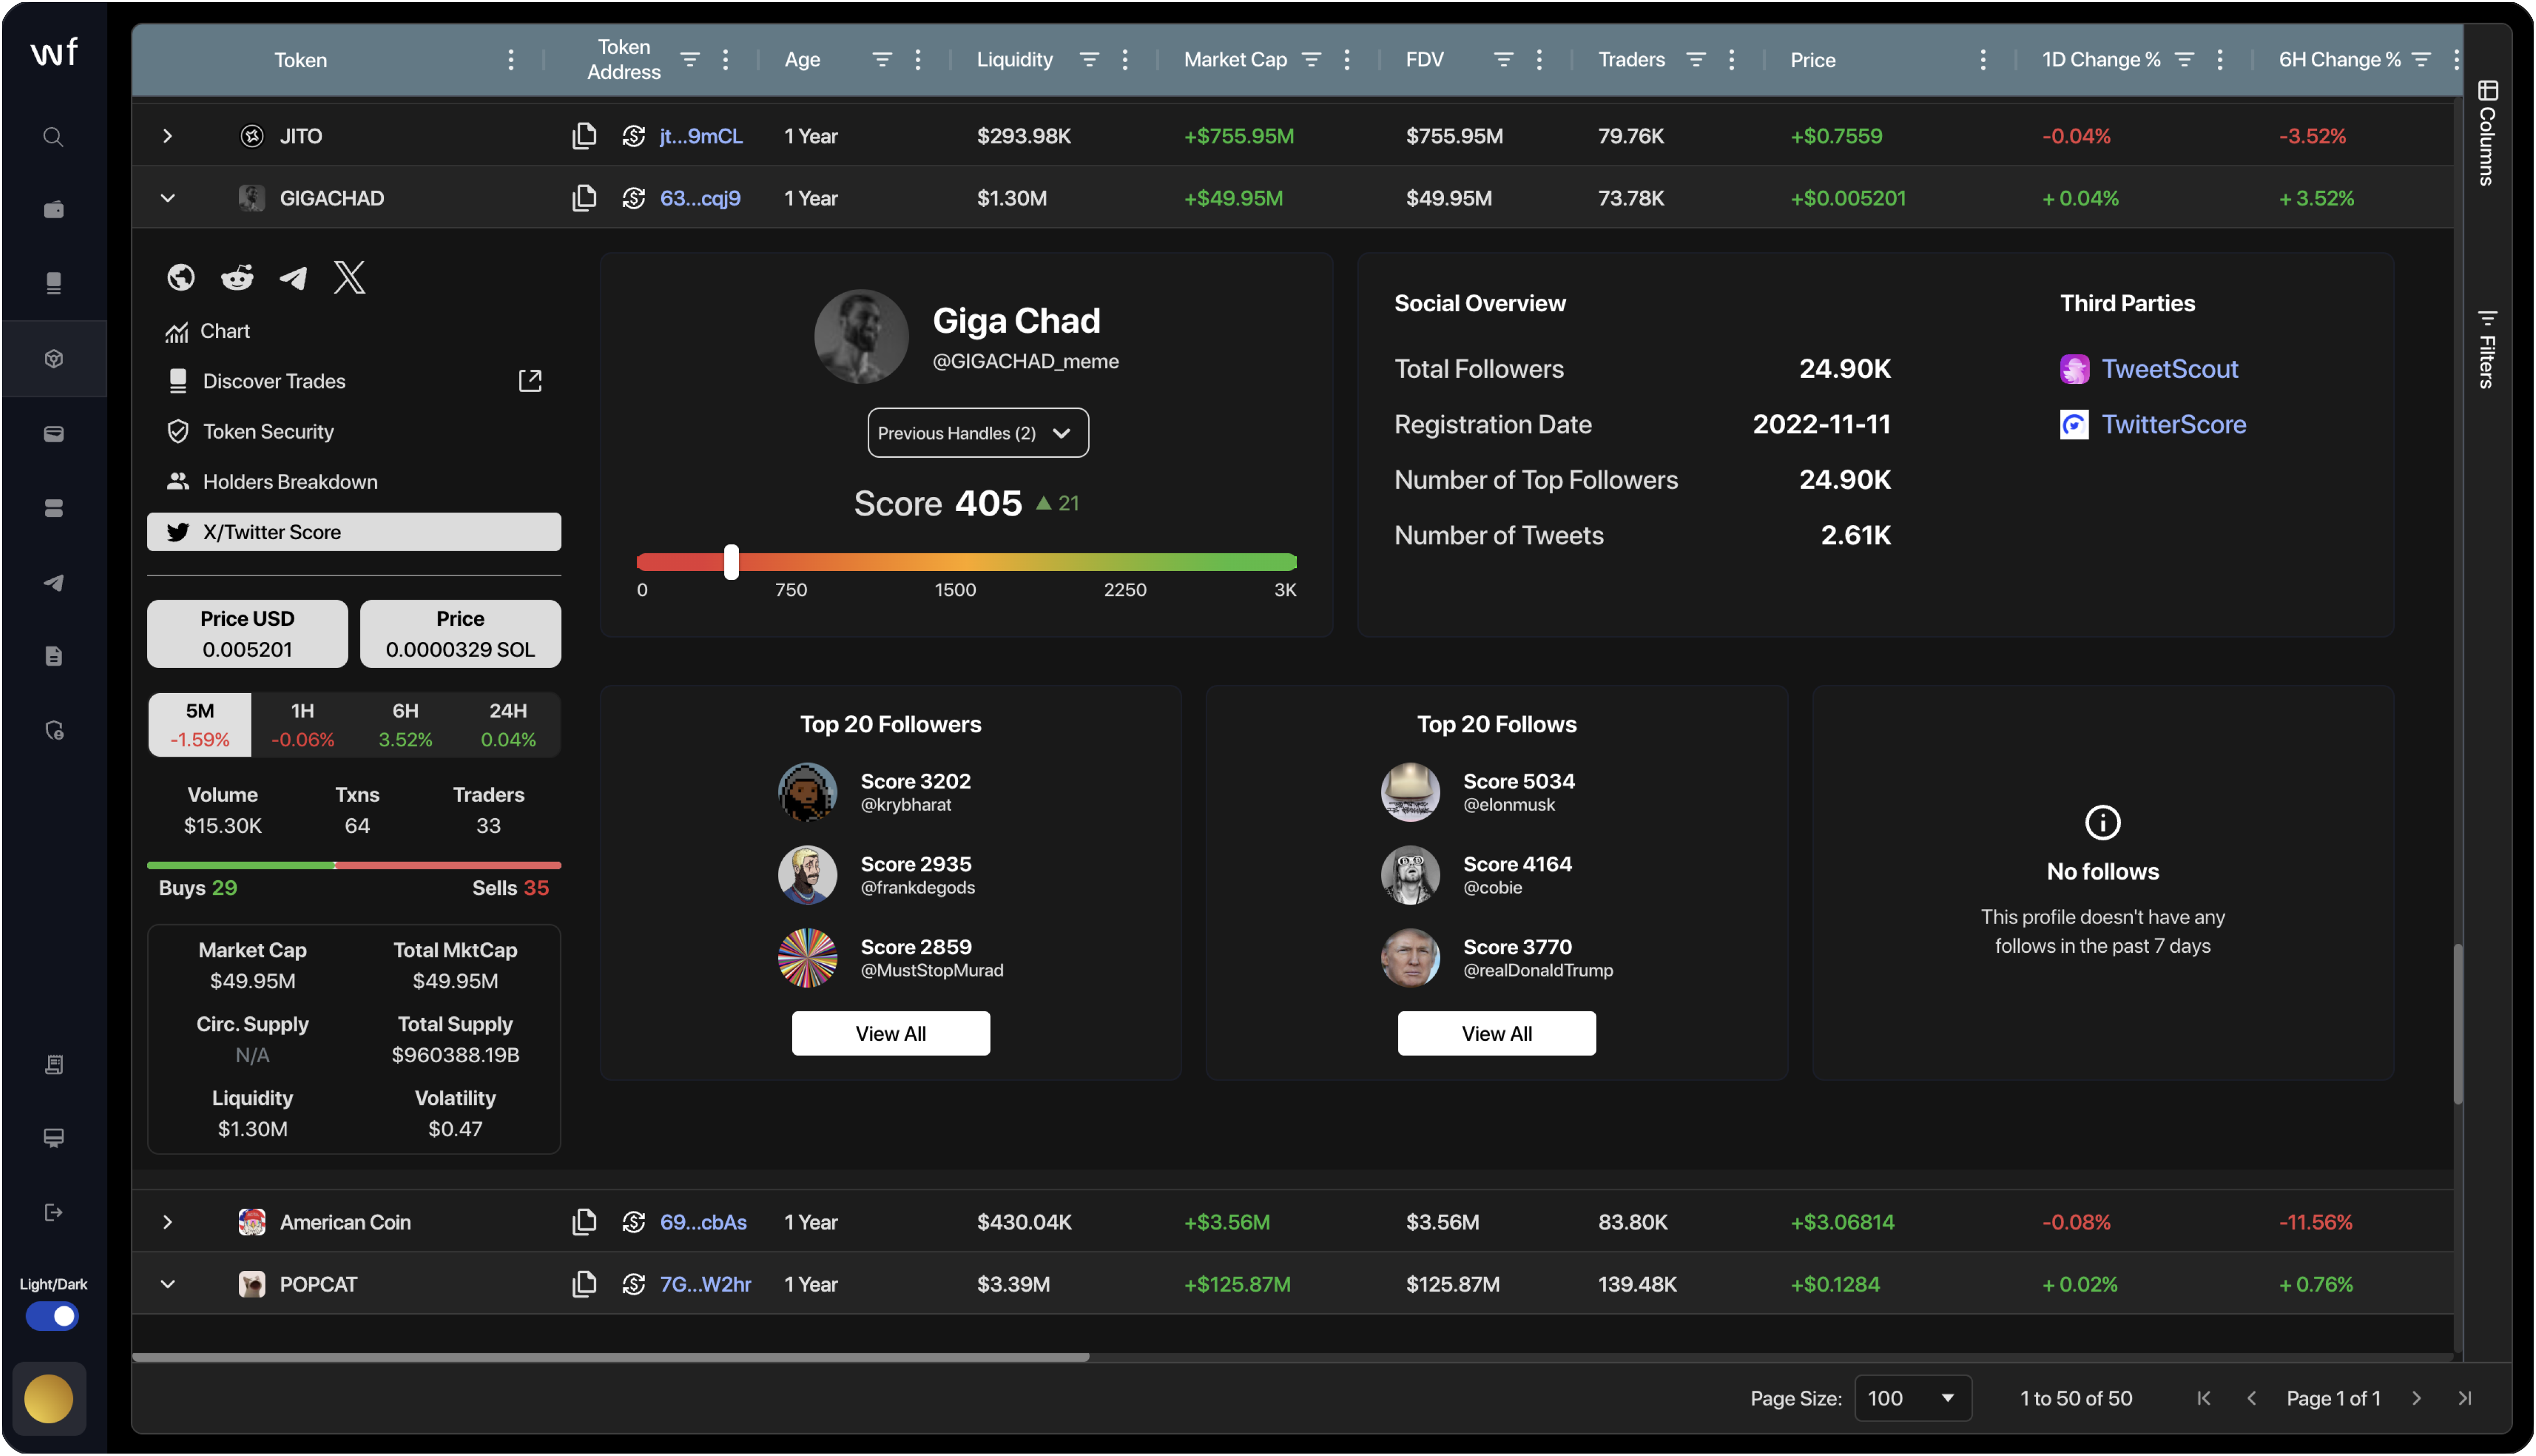2536x1456 pixels.
Task: Collapse the GIGACHAD row
Action: 167,198
